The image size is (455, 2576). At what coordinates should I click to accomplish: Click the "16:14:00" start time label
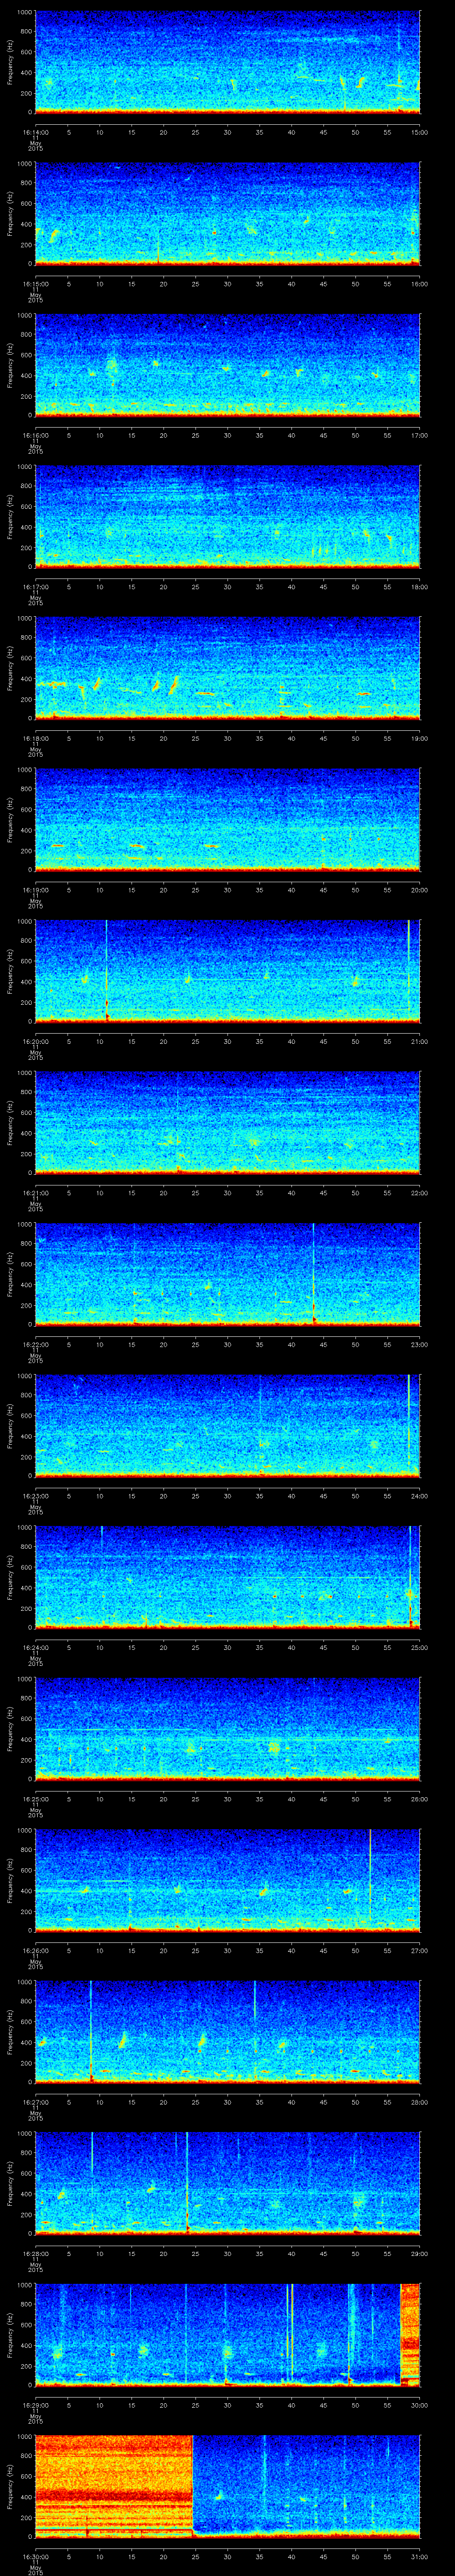(x=35, y=131)
